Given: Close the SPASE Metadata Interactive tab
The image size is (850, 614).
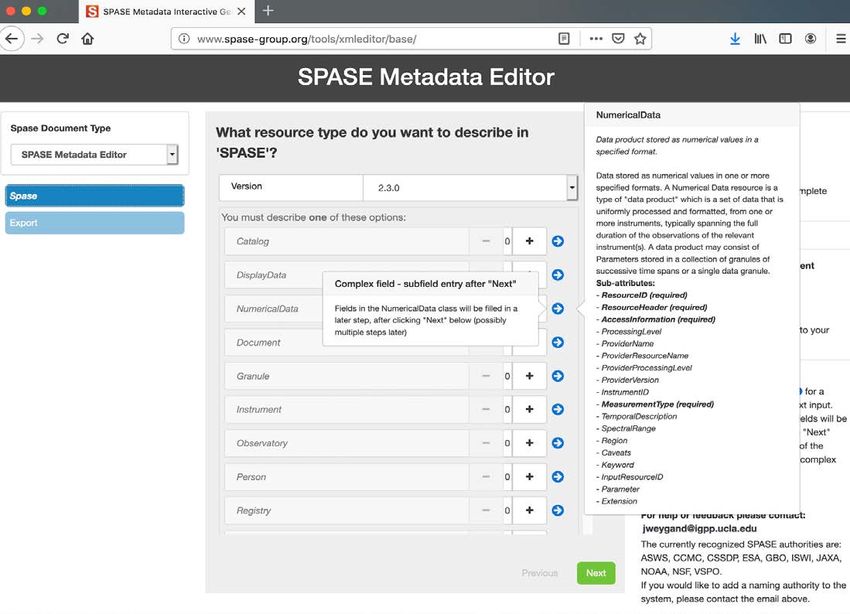Looking at the screenshot, I should [x=241, y=11].
